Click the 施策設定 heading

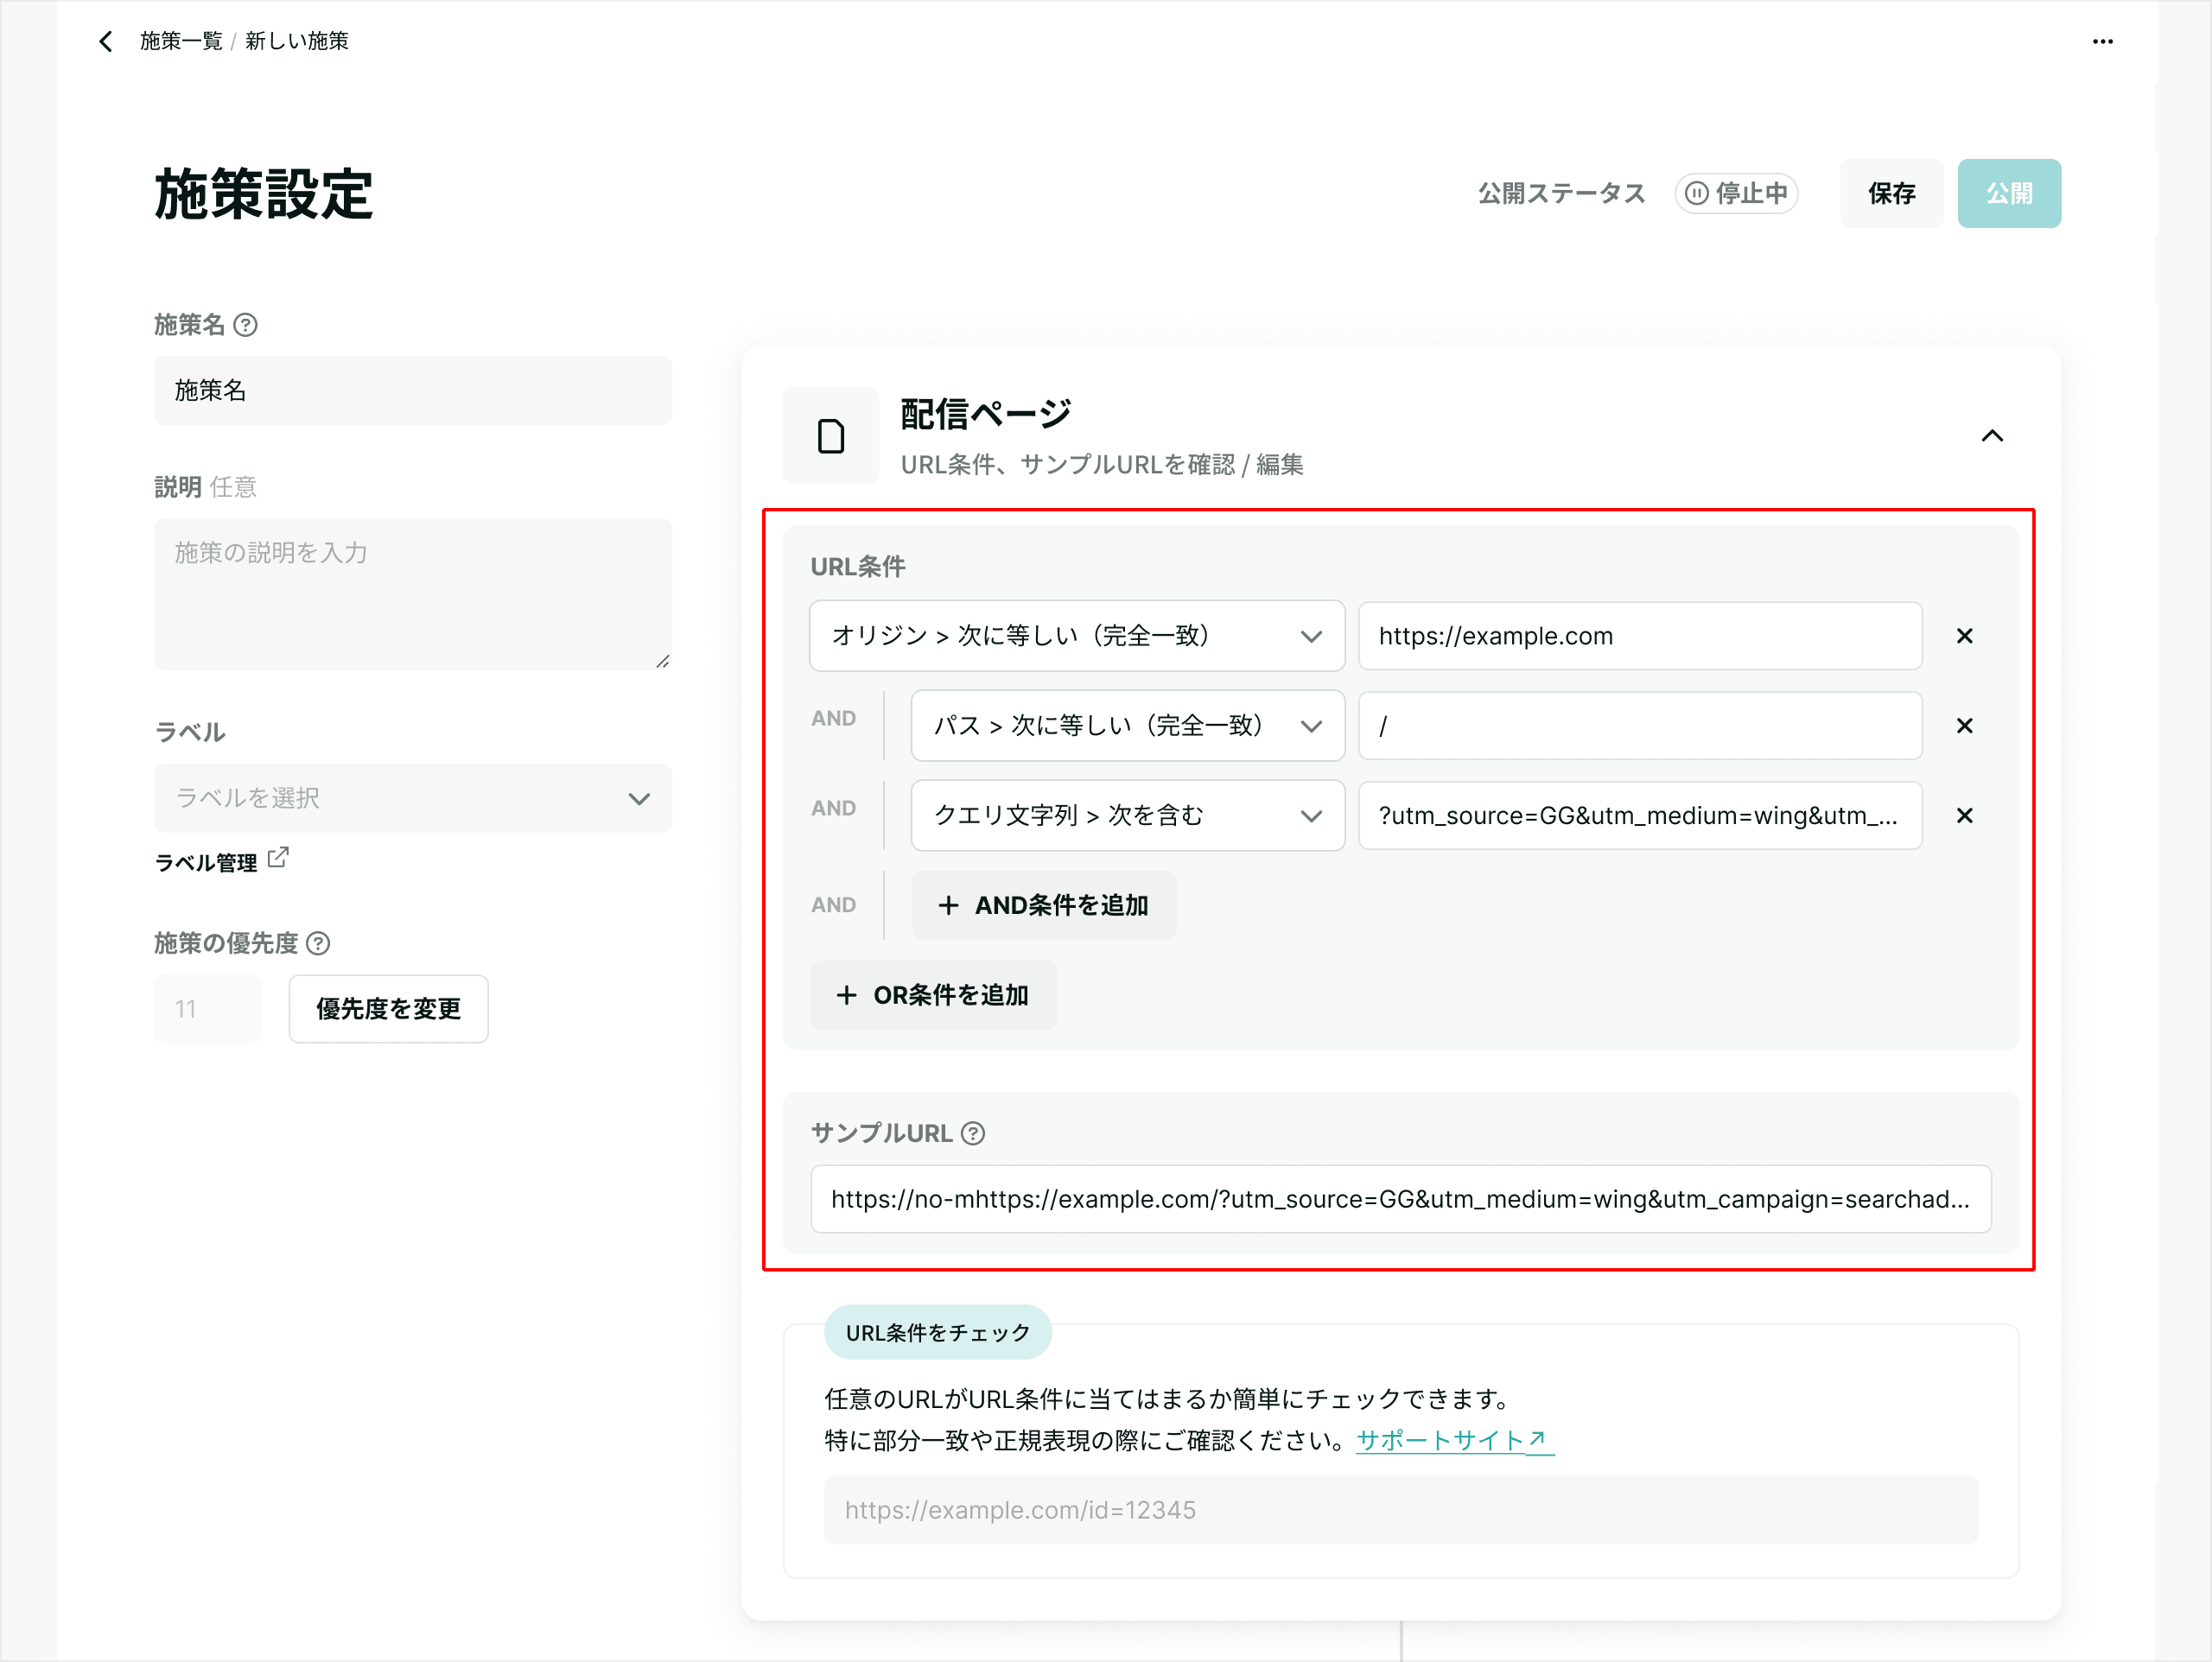(264, 194)
